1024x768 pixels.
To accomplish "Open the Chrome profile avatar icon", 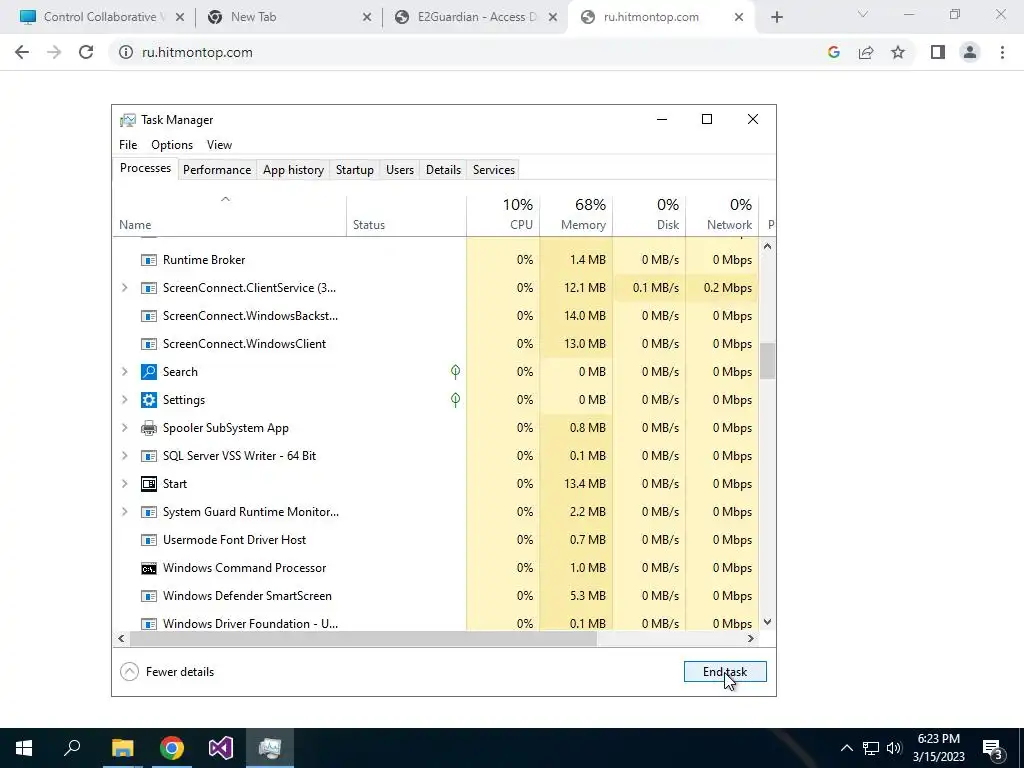I will point(970,52).
